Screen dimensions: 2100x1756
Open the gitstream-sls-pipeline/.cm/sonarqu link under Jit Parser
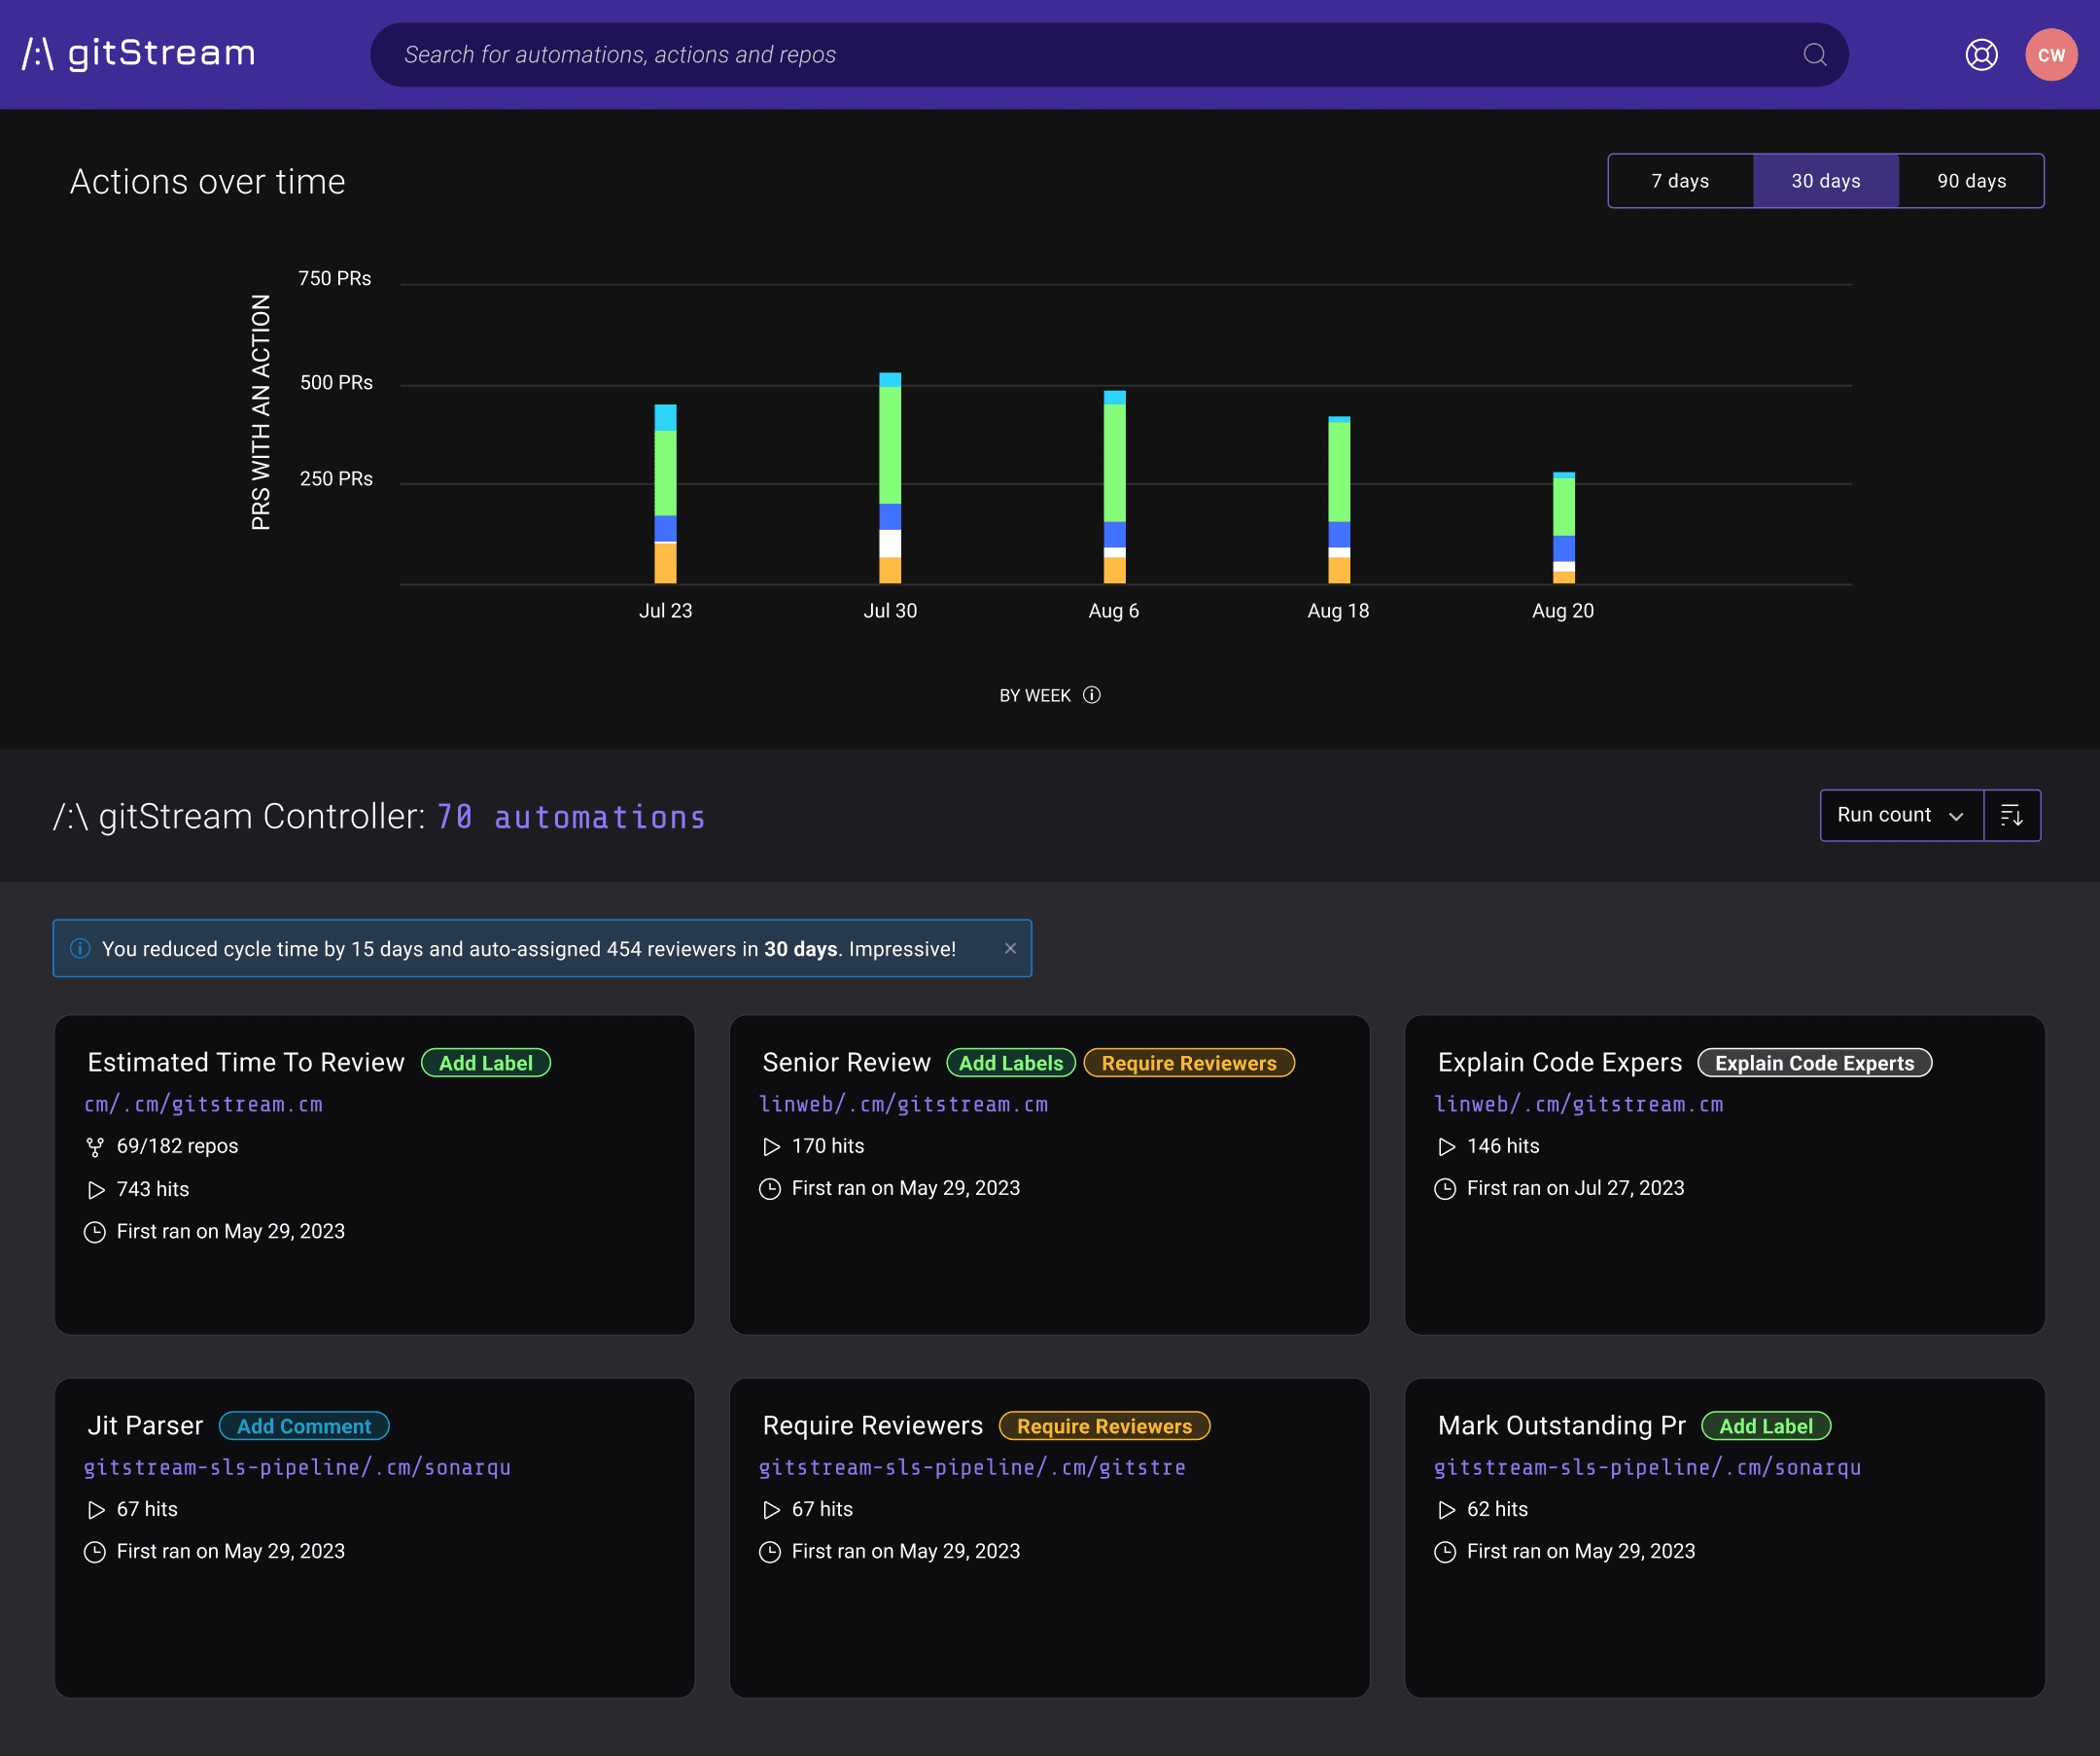coord(297,1467)
